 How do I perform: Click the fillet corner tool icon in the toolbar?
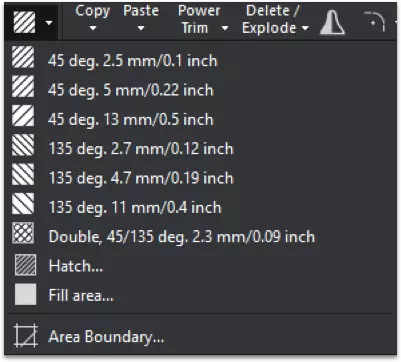[375, 22]
